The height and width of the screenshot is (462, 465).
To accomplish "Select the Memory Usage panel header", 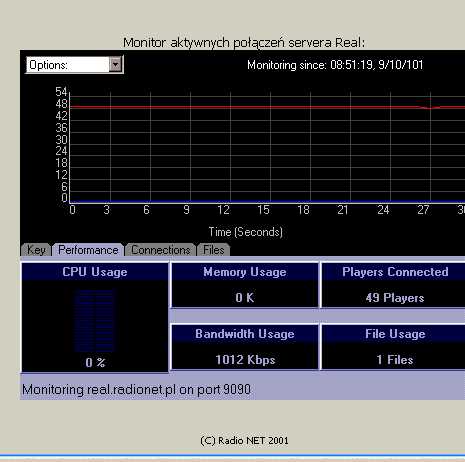I will (245, 272).
